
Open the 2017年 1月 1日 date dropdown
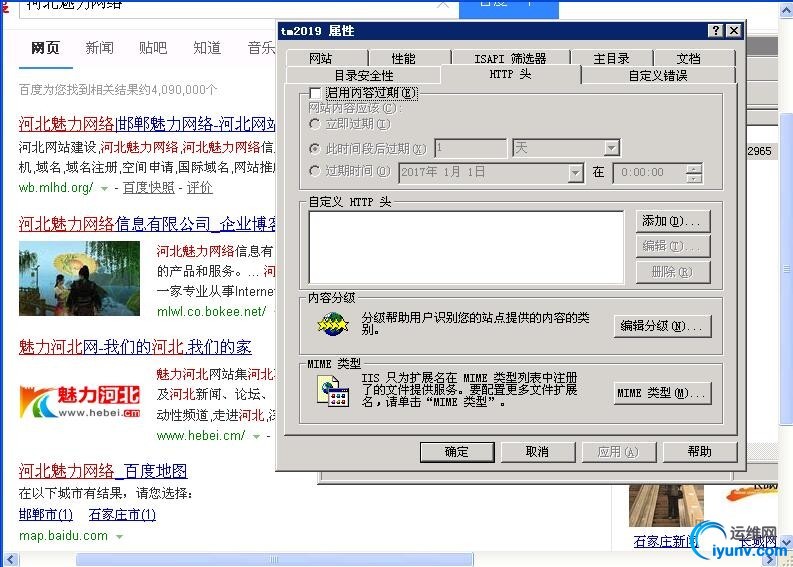[x=575, y=173]
